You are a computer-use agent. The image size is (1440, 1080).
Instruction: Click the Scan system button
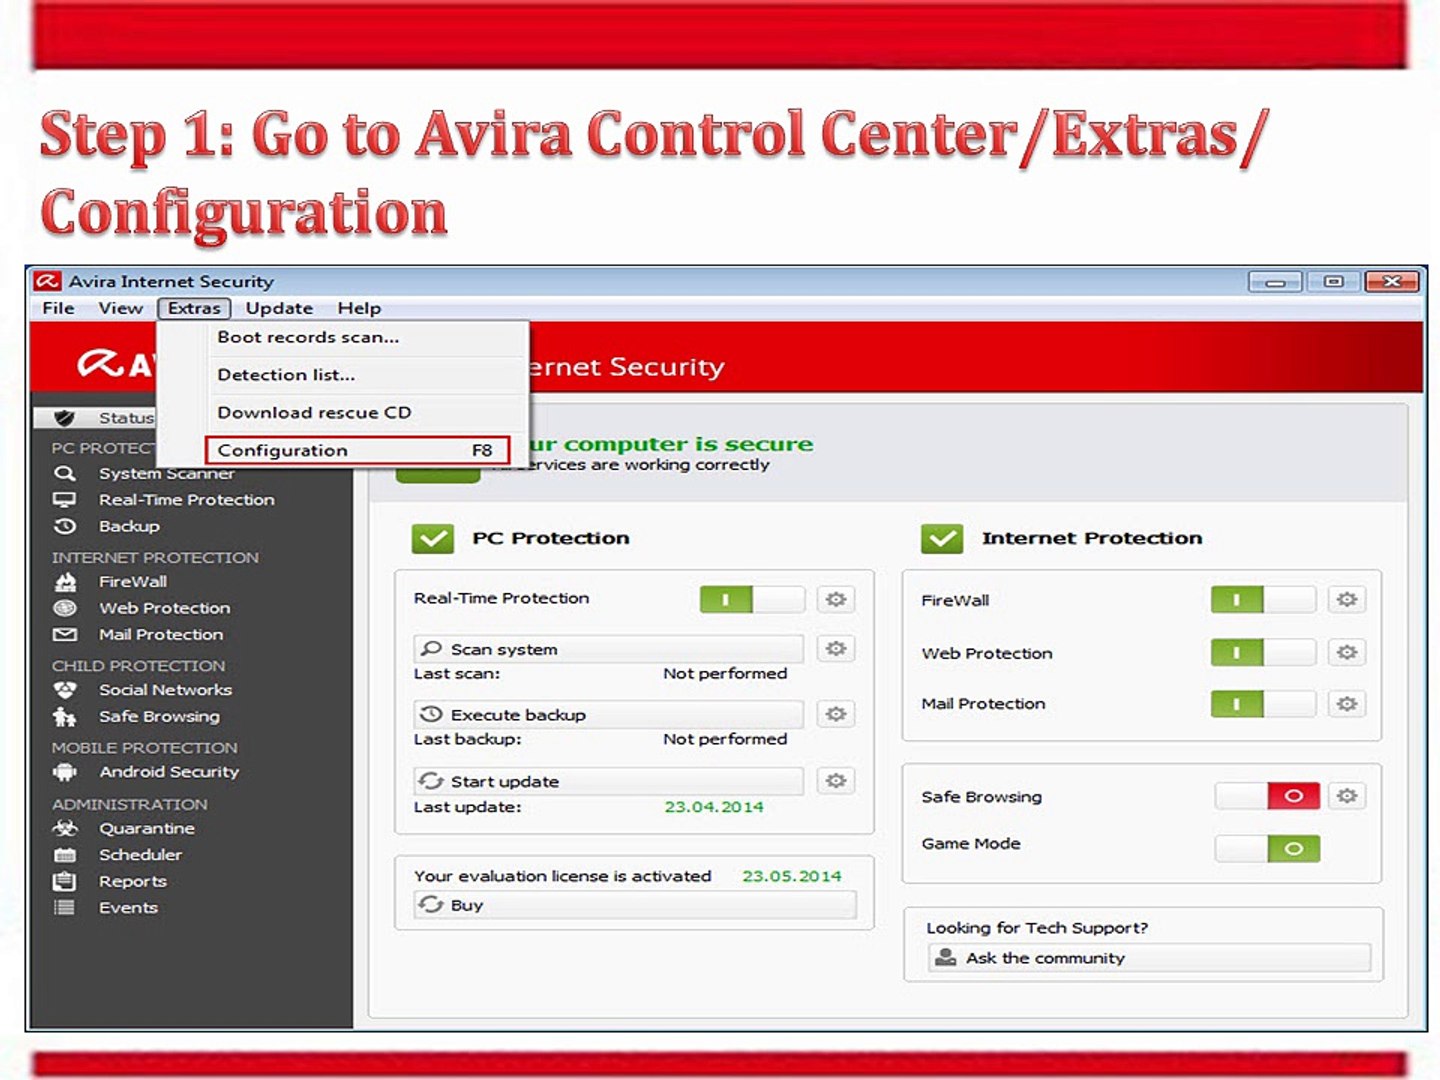click(x=609, y=649)
